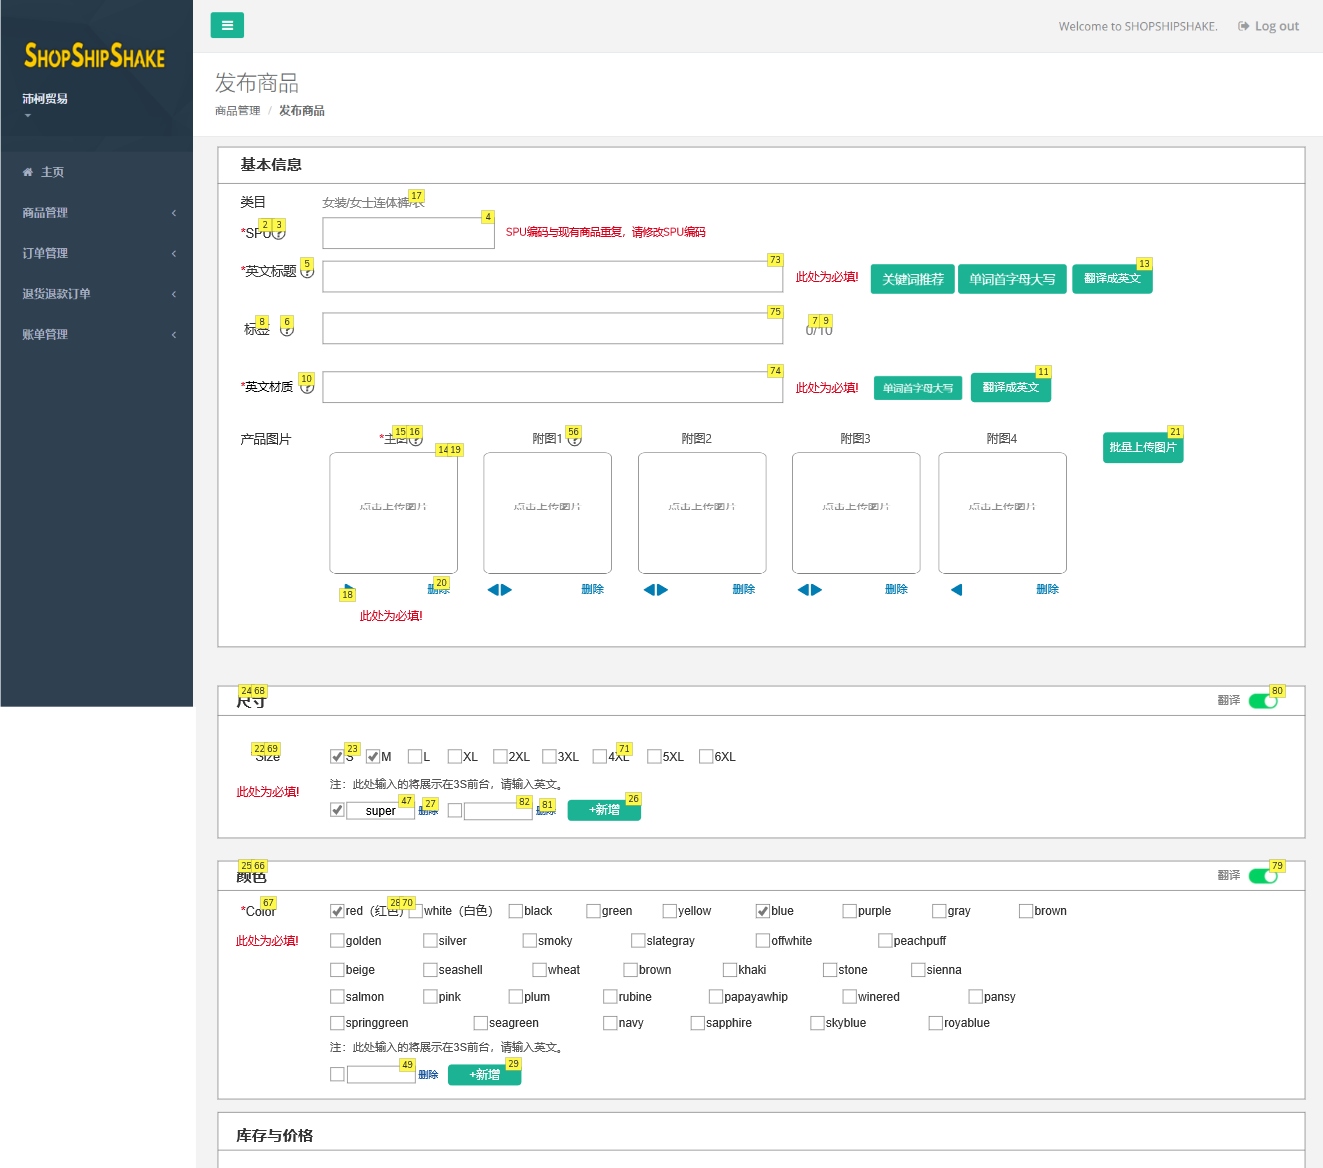Click +新增 in the color section

coord(485,1075)
